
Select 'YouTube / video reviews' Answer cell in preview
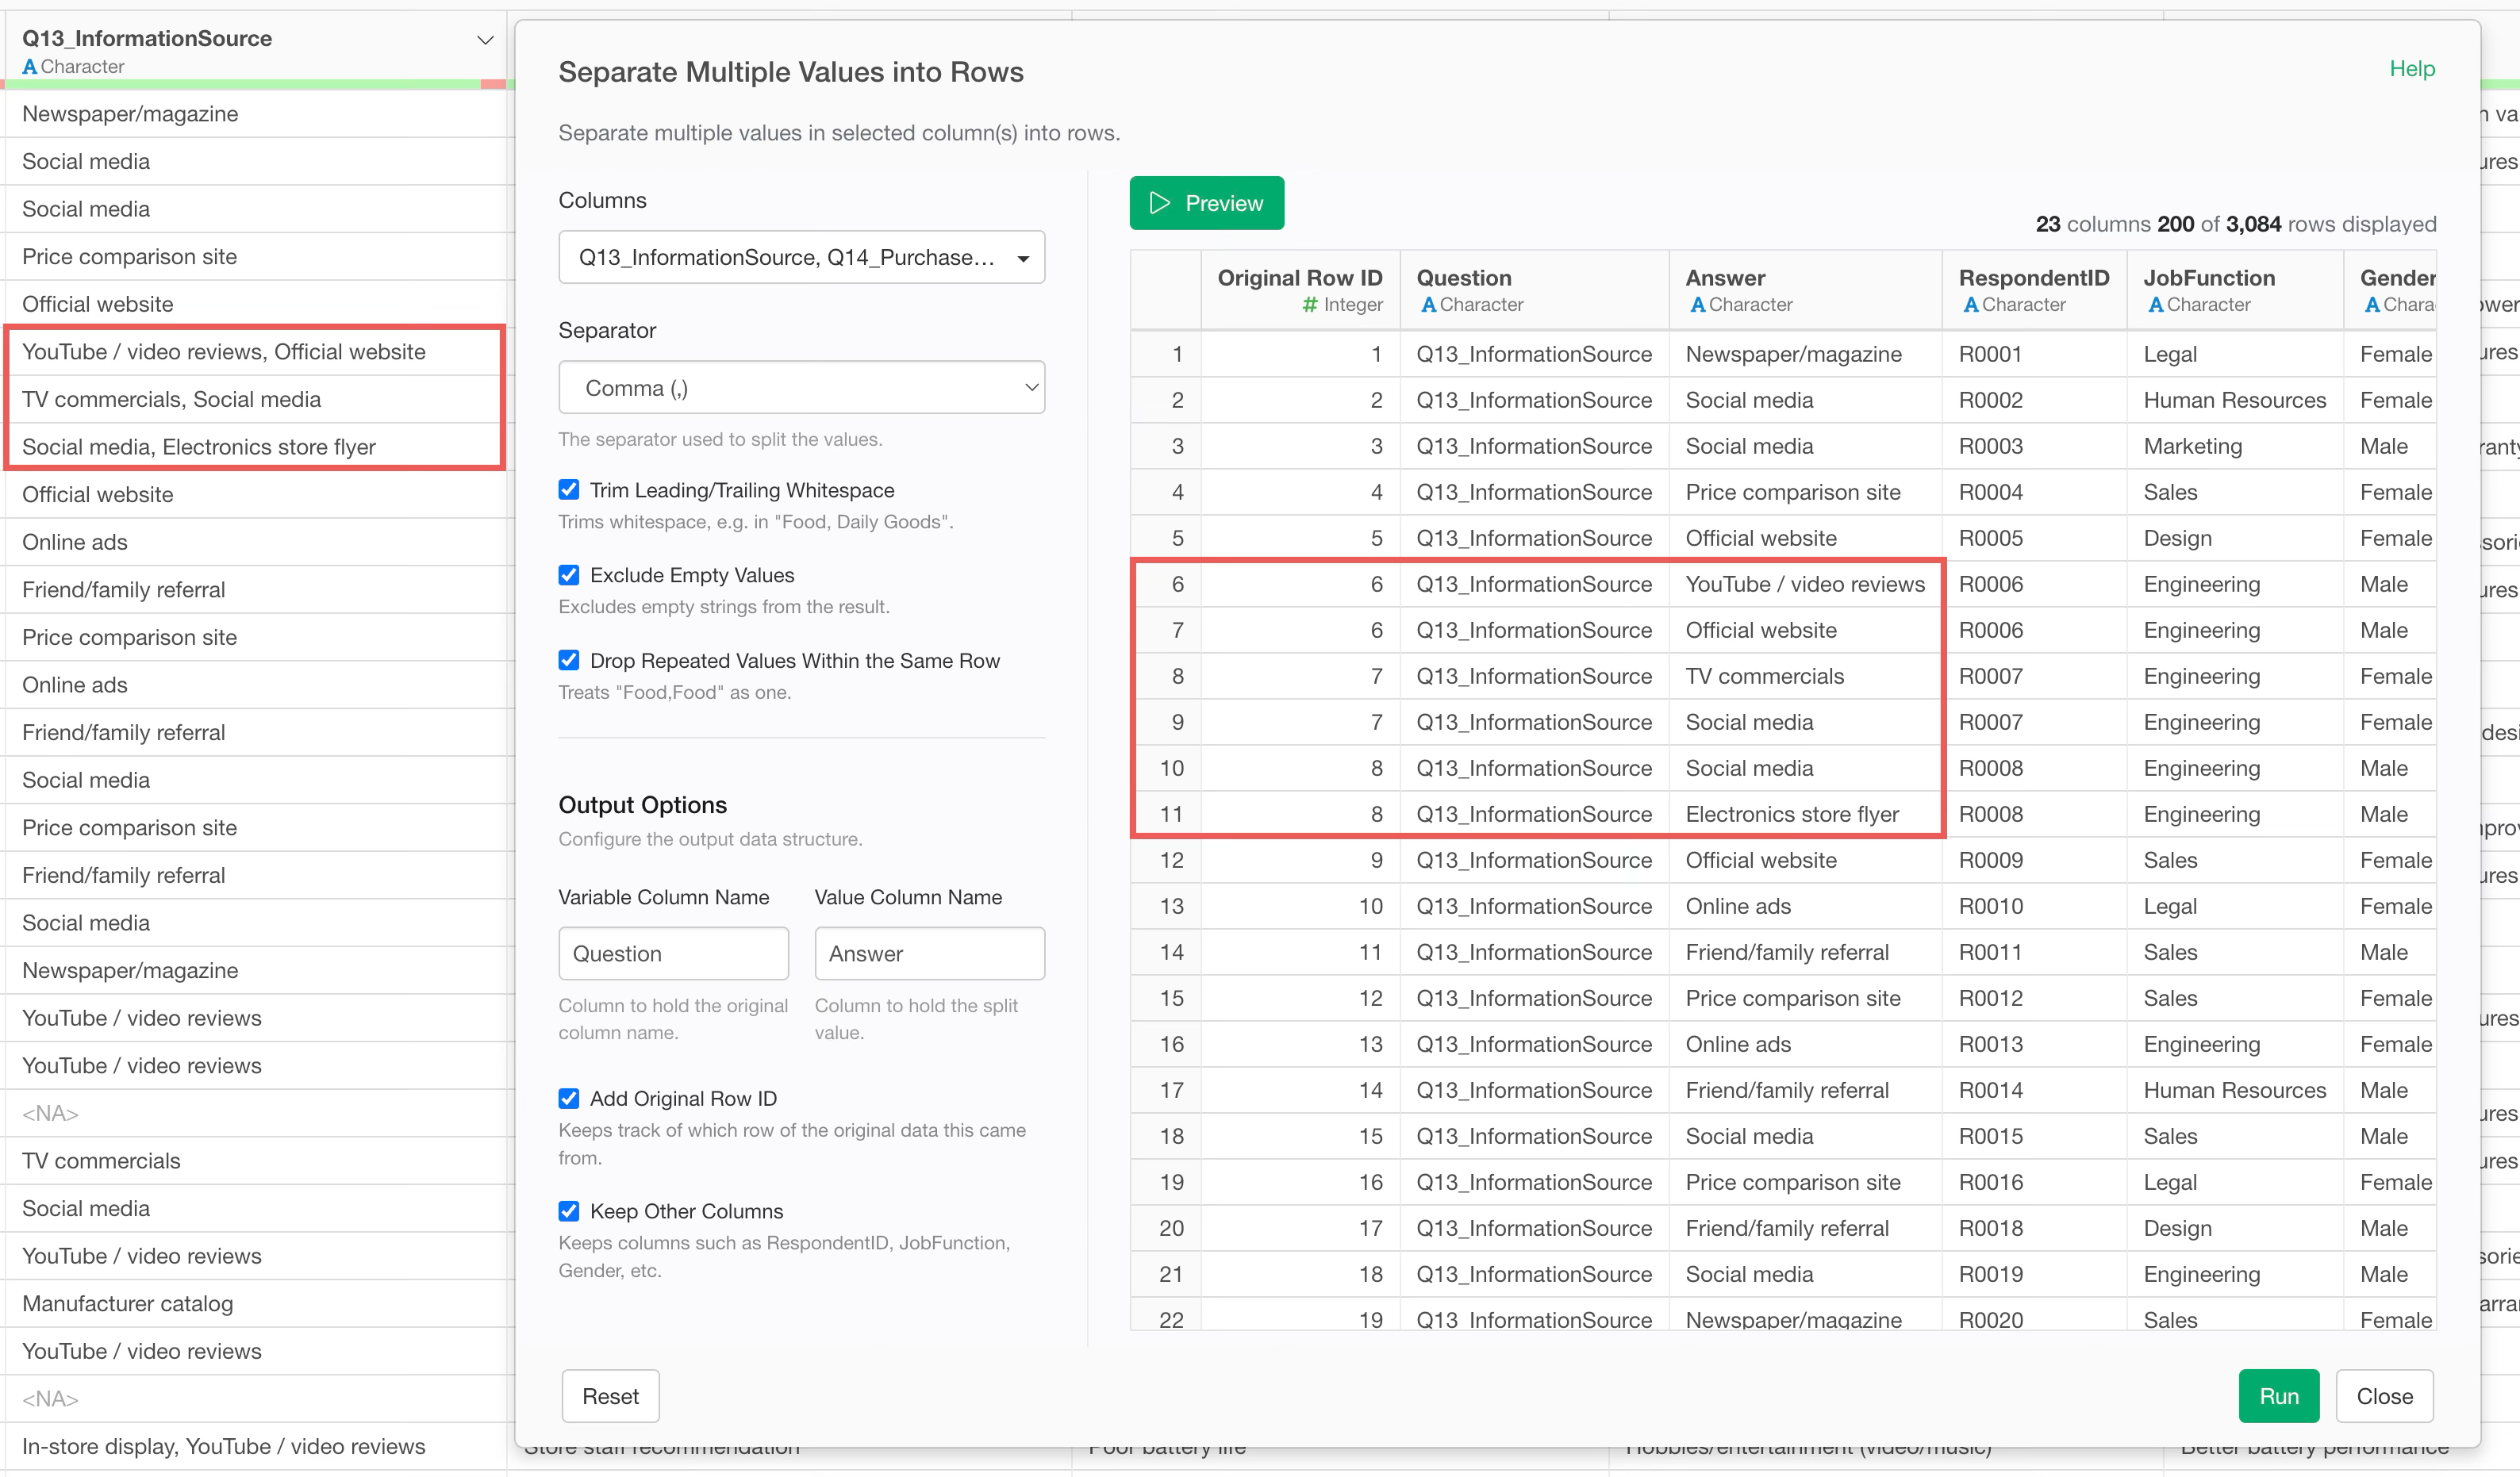[1805, 584]
